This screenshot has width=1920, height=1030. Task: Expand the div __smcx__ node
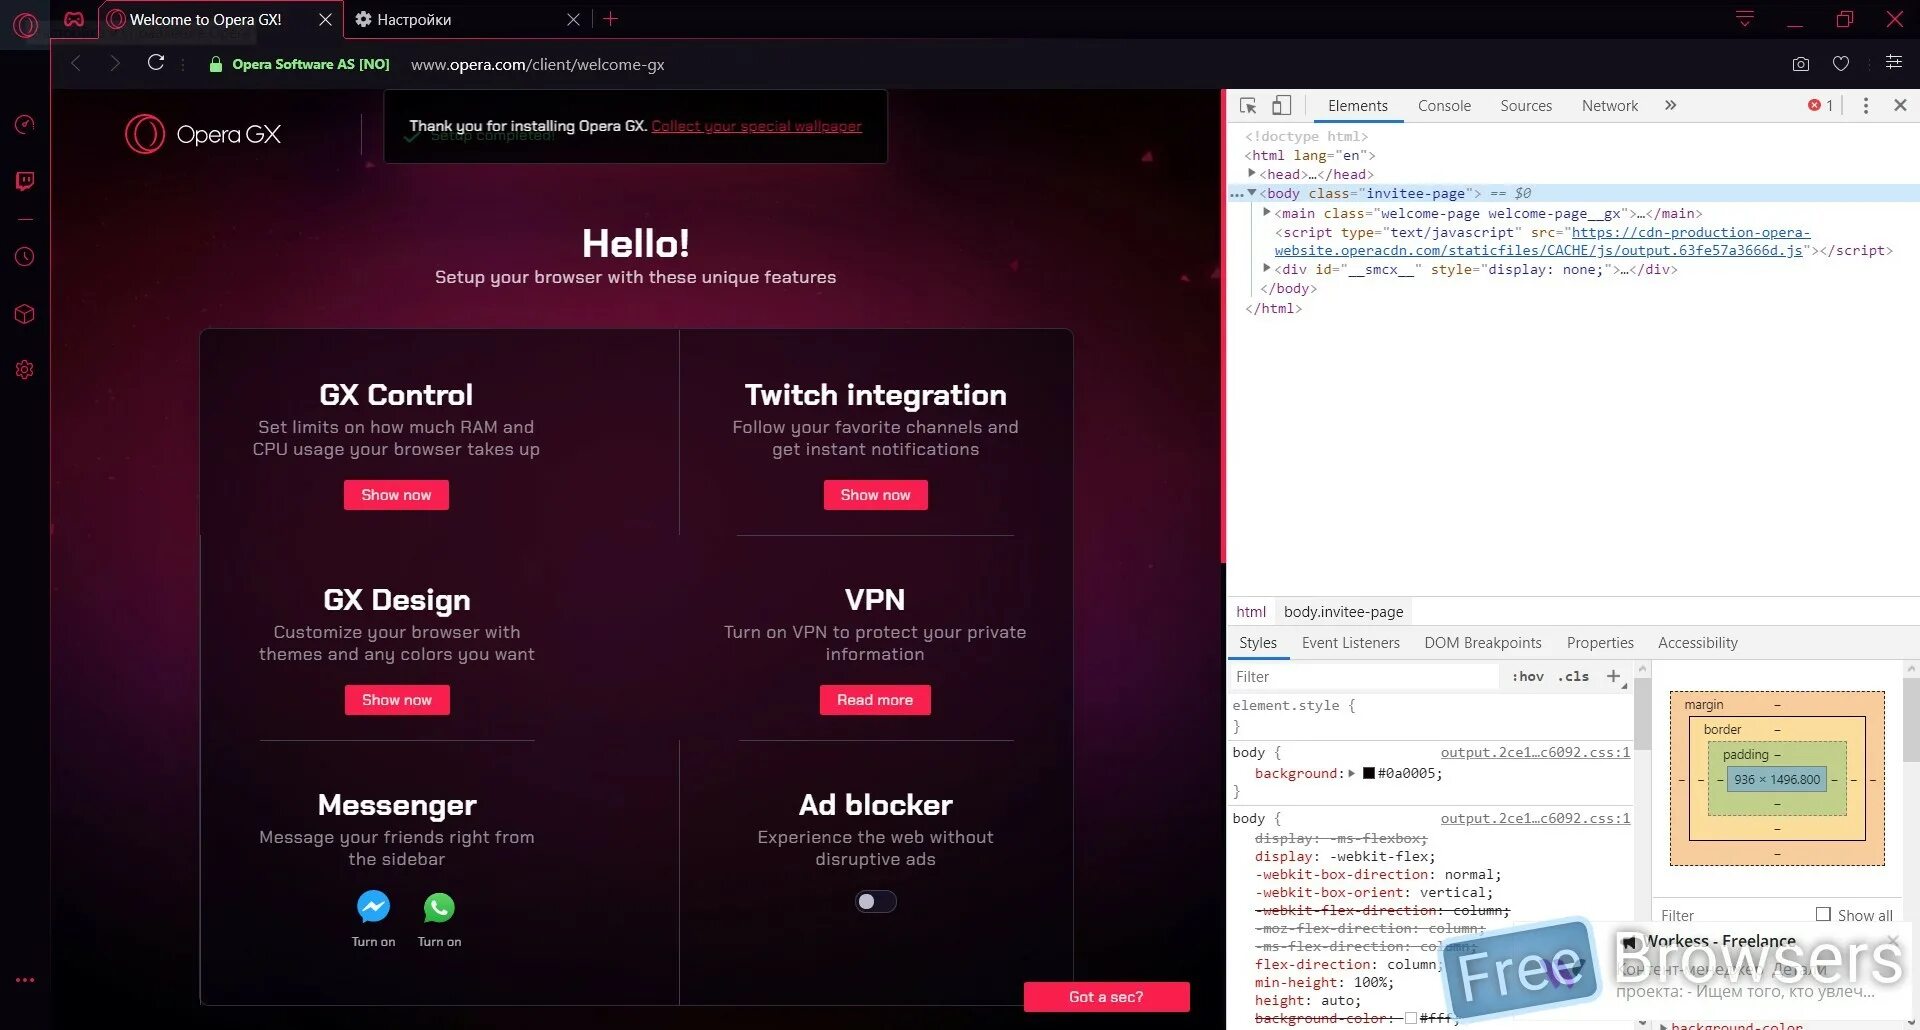(x=1267, y=268)
